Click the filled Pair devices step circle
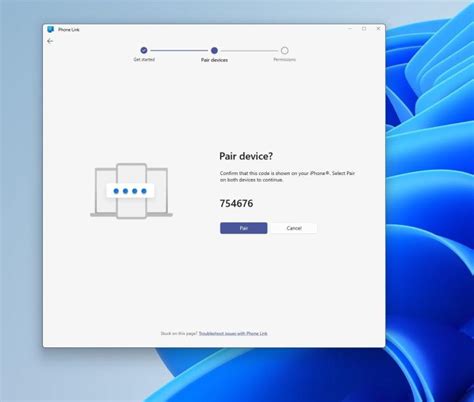This screenshot has width=474, height=402. pyautogui.click(x=214, y=50)
